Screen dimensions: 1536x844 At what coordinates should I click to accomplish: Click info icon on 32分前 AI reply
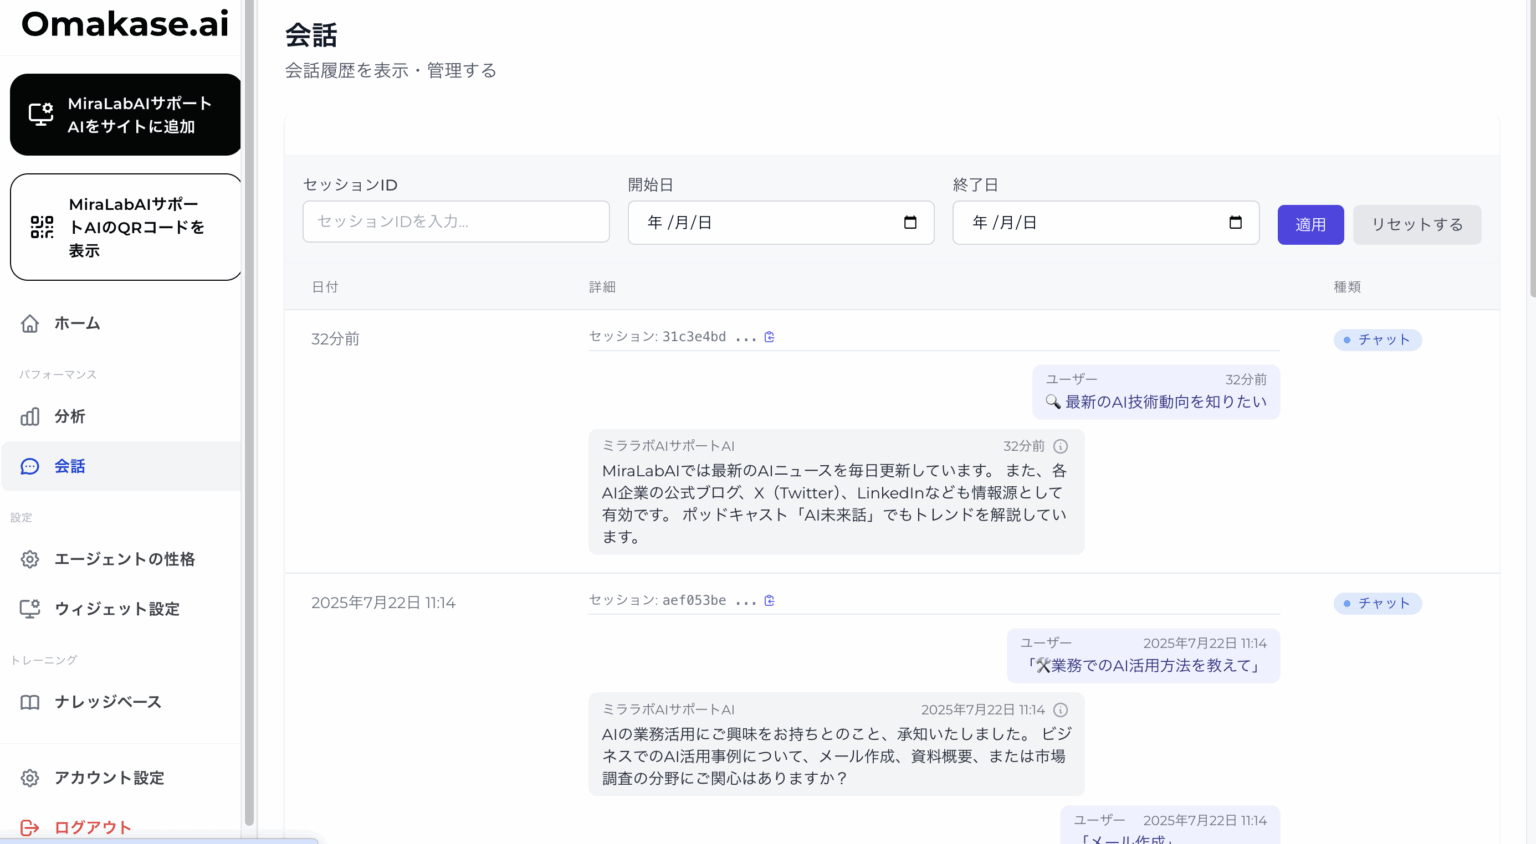[1061, 447]
